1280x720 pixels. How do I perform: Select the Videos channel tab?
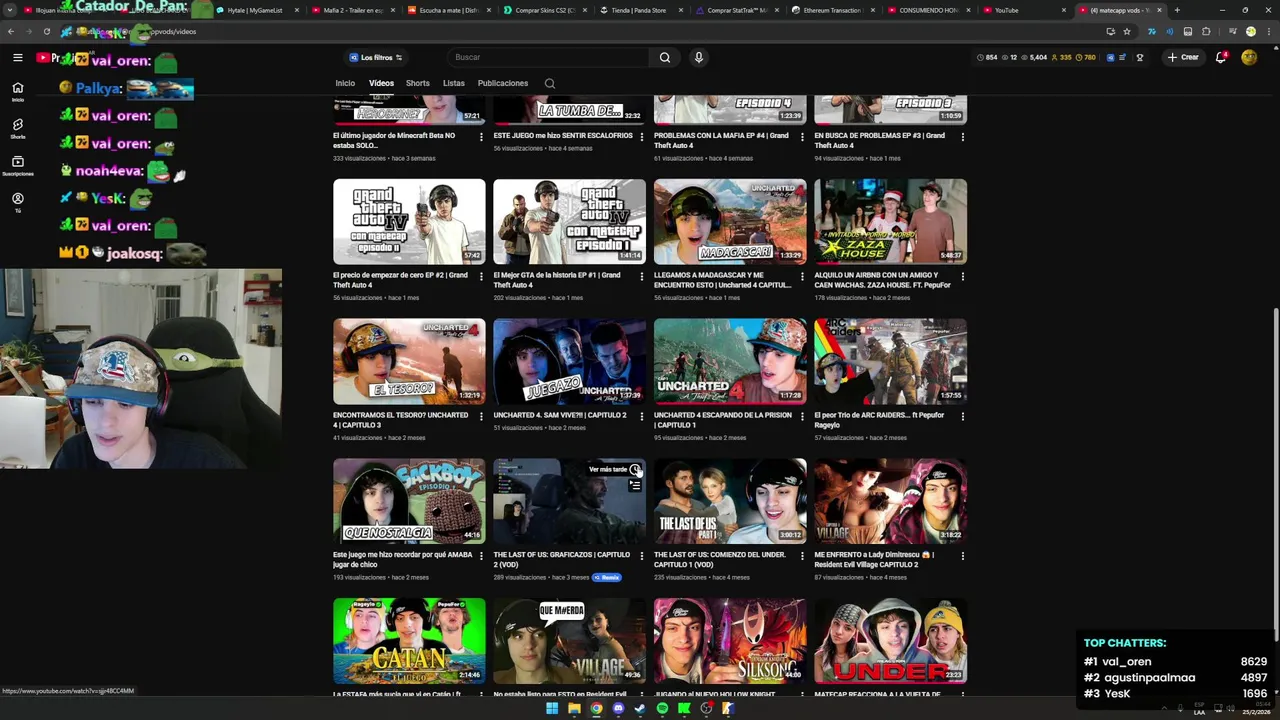pos(381,83)
